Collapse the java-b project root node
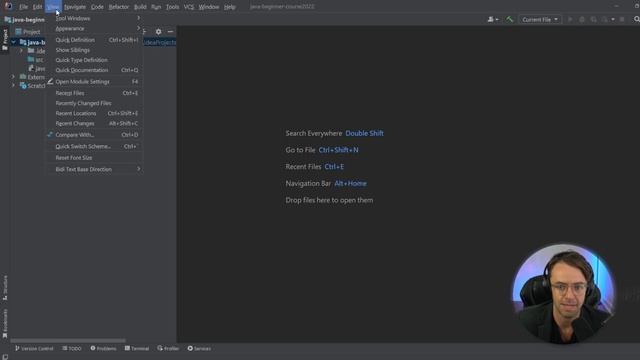 point(13,42)
